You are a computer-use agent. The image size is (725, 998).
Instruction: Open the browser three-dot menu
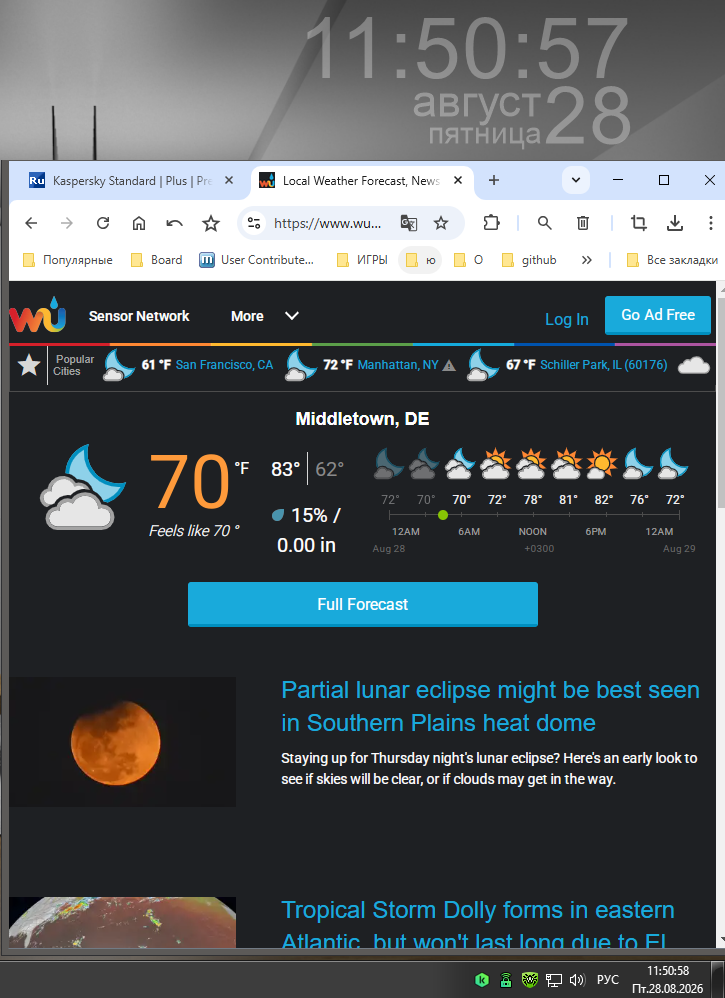710,223
